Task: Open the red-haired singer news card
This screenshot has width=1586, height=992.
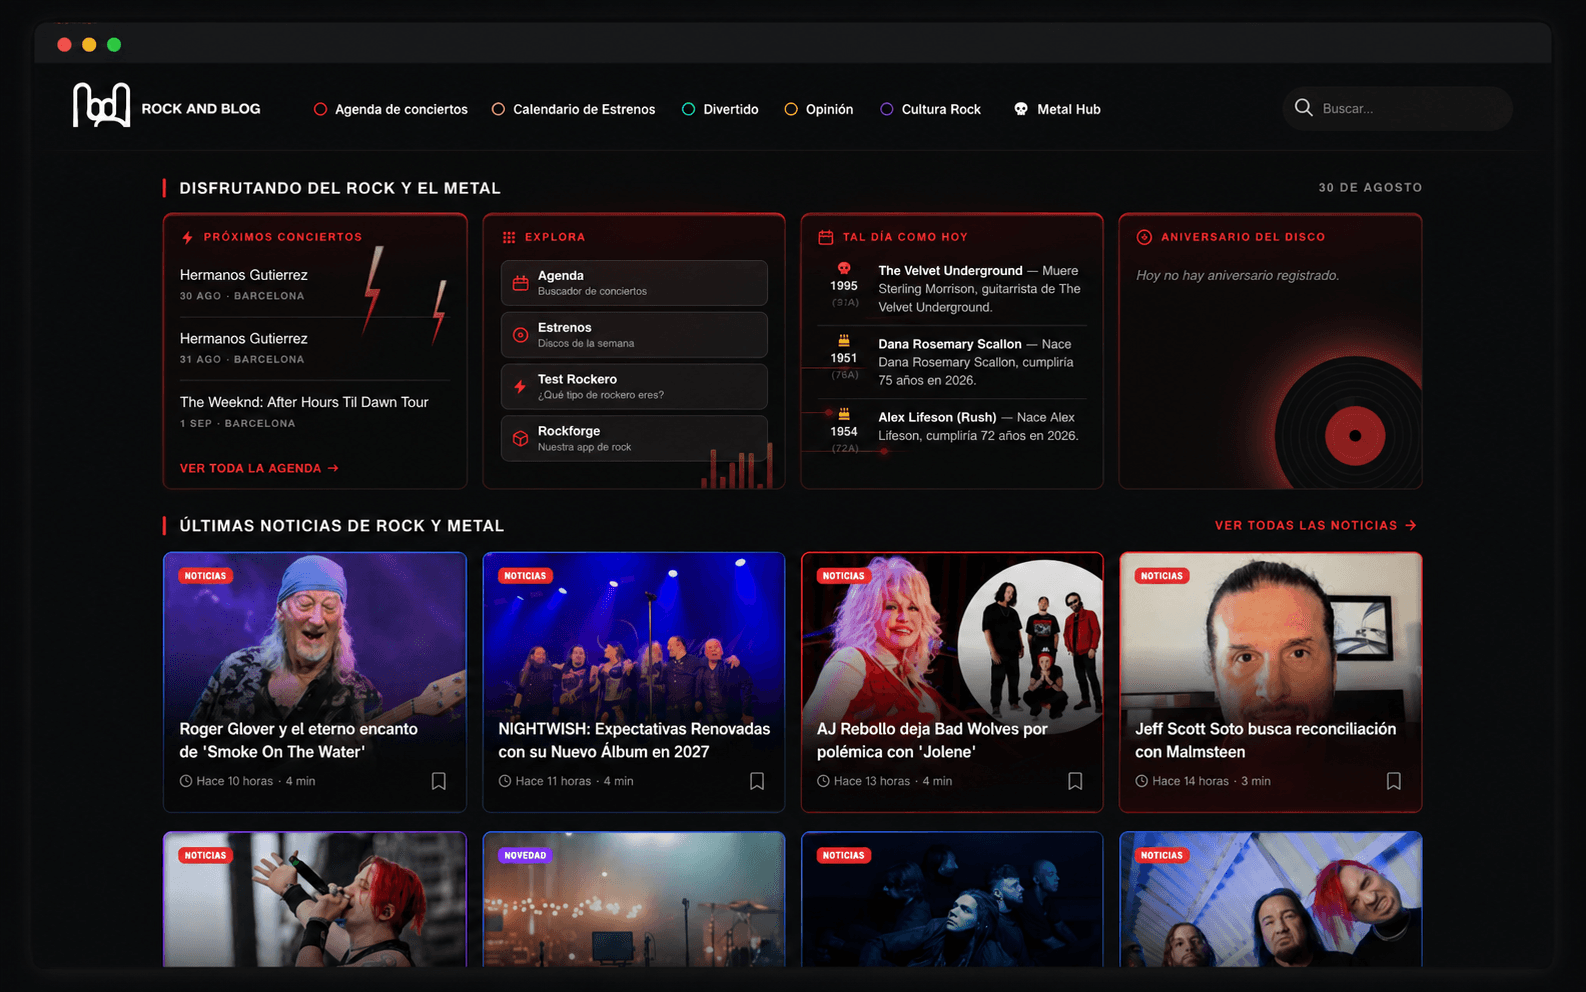Action: click(315, 899)
